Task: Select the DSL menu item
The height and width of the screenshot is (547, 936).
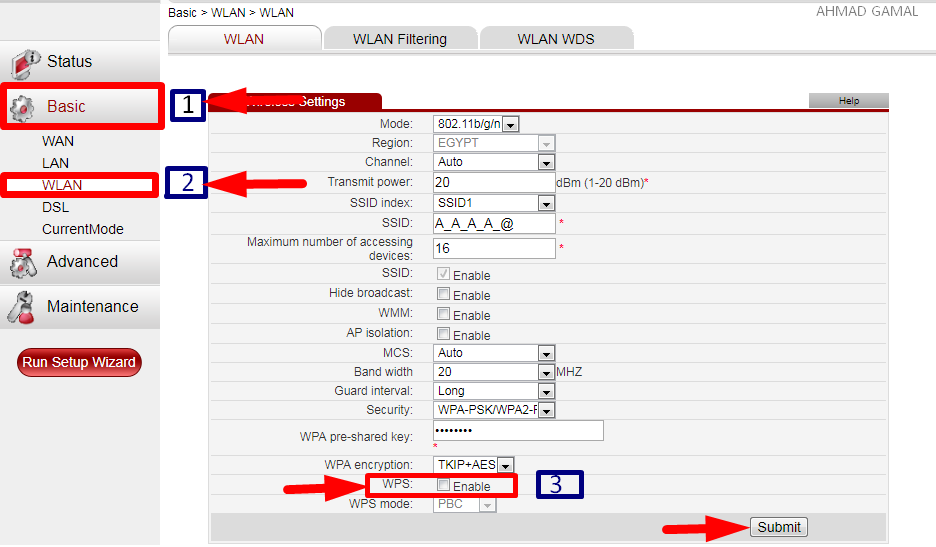Action: 56,207
